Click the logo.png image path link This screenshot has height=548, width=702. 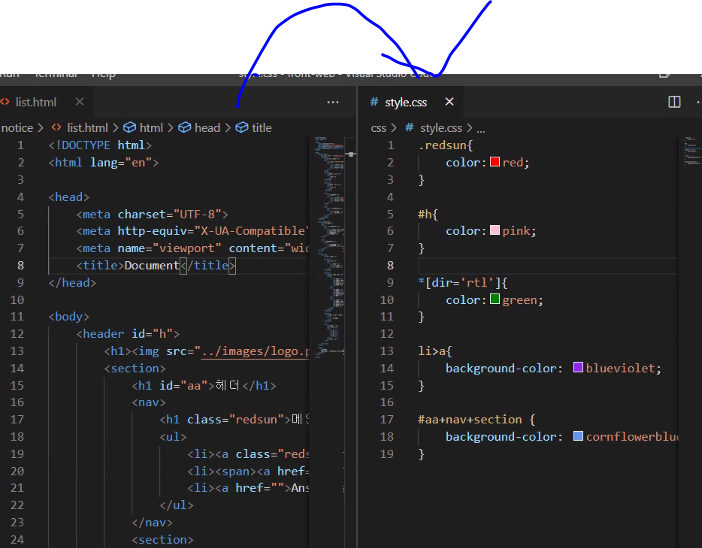(255, 351)
